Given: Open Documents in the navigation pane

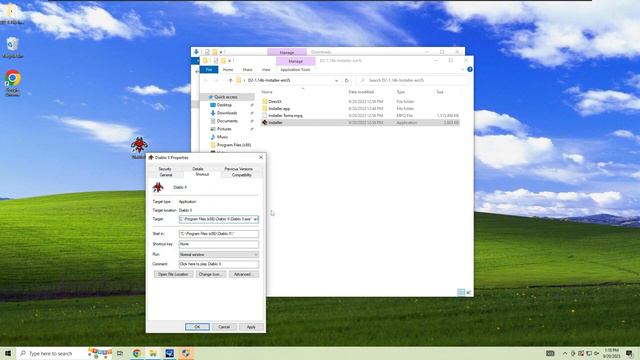Looking at the screenshot, I should [x=227, y=121].
